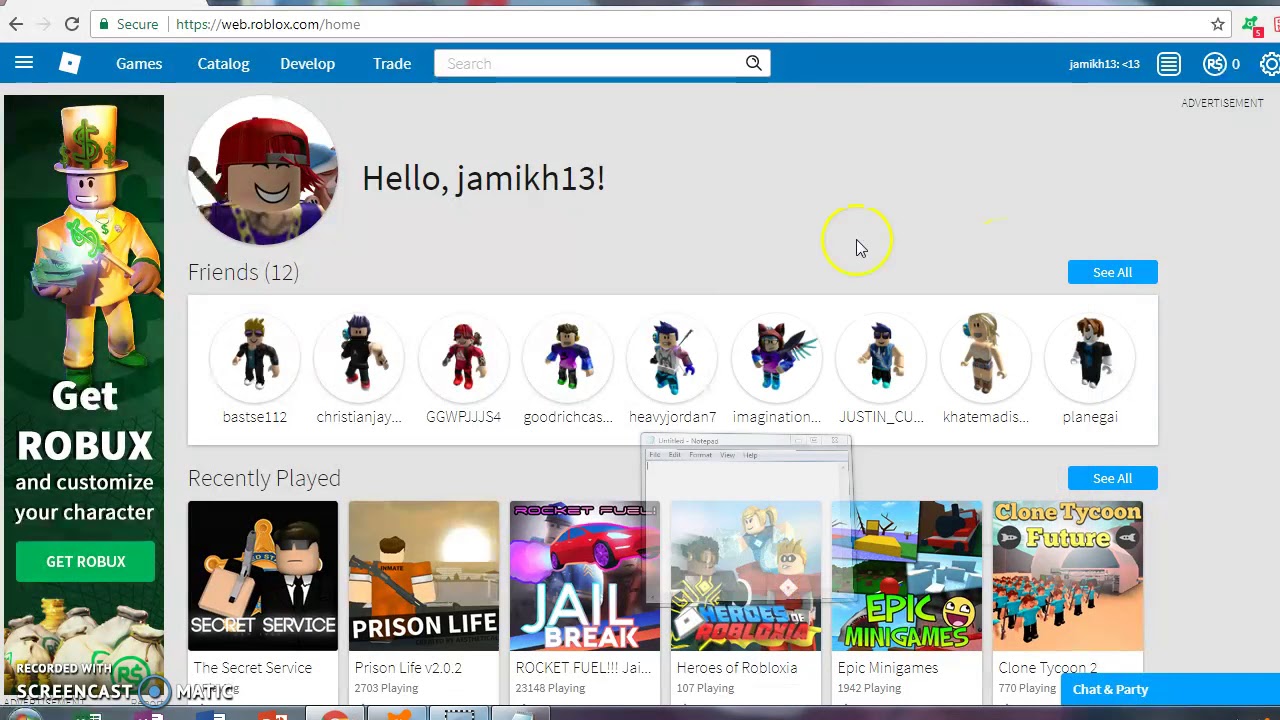The image size is (1280, 720).
Task: Open the Robux balance icon
Action: 1215,64
